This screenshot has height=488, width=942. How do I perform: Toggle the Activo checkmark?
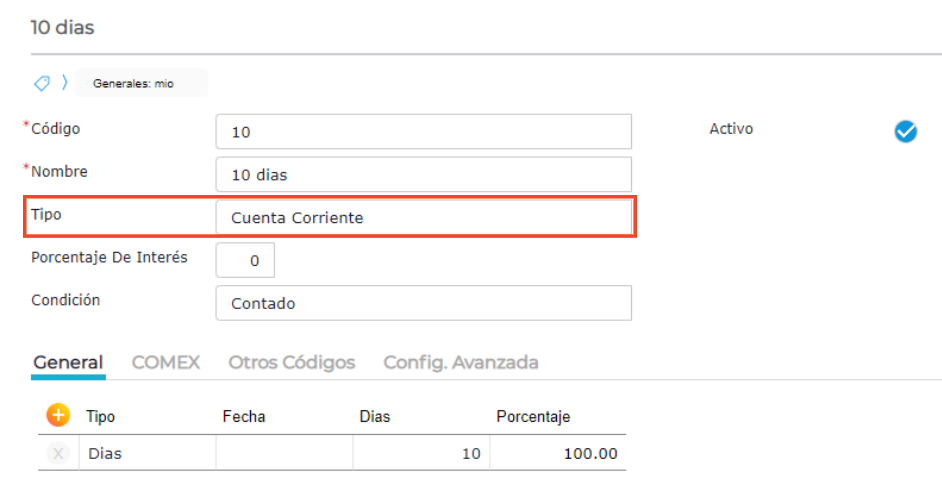(905, 131)
